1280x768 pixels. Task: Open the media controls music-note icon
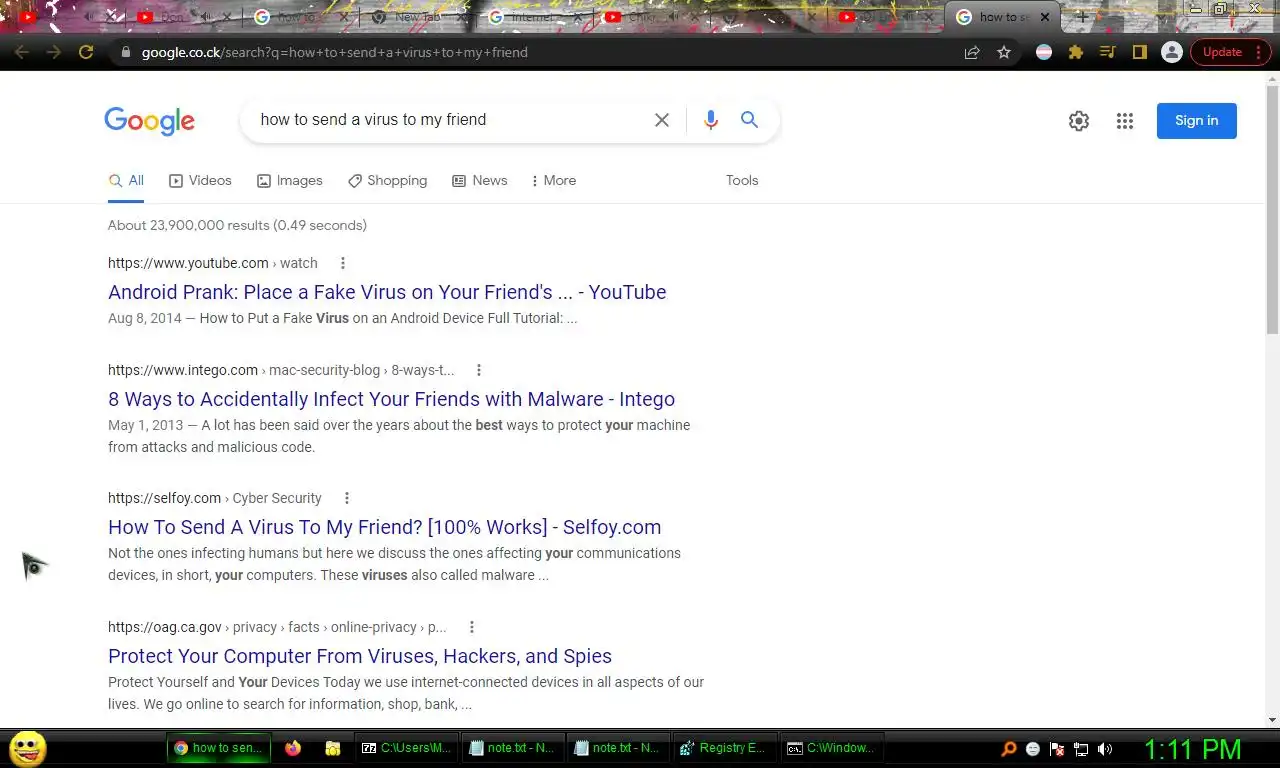click(1107, 52)
